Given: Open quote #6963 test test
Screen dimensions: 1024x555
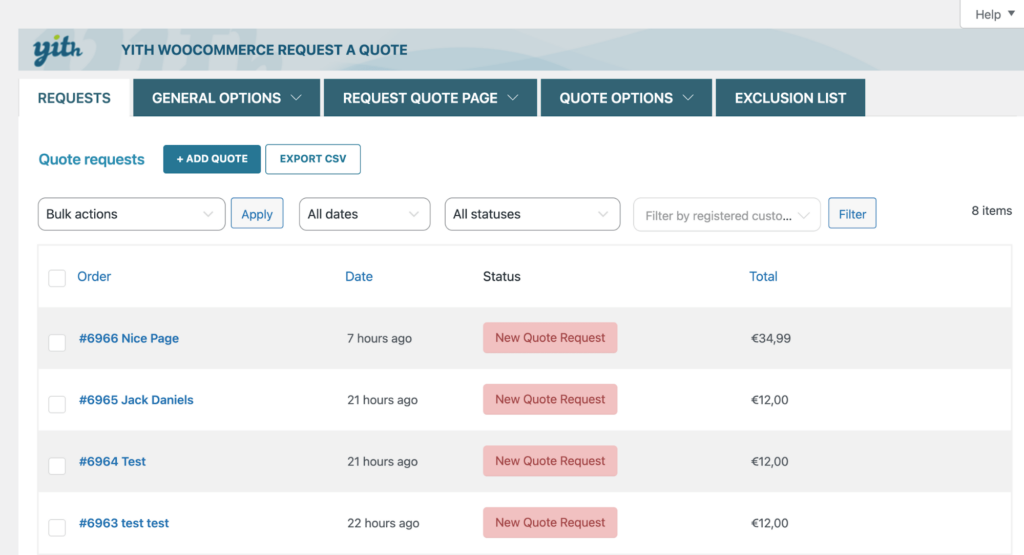Looking at the screenshot, I should pos(123,523).
